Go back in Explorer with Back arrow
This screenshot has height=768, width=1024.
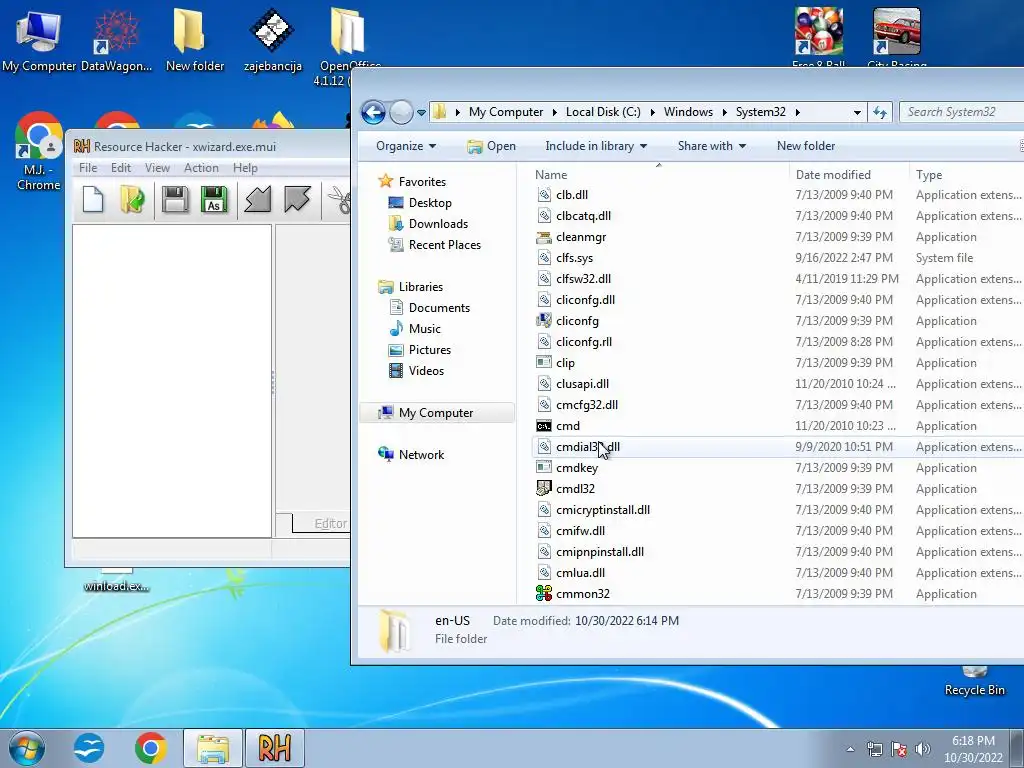tap(373, 112)
